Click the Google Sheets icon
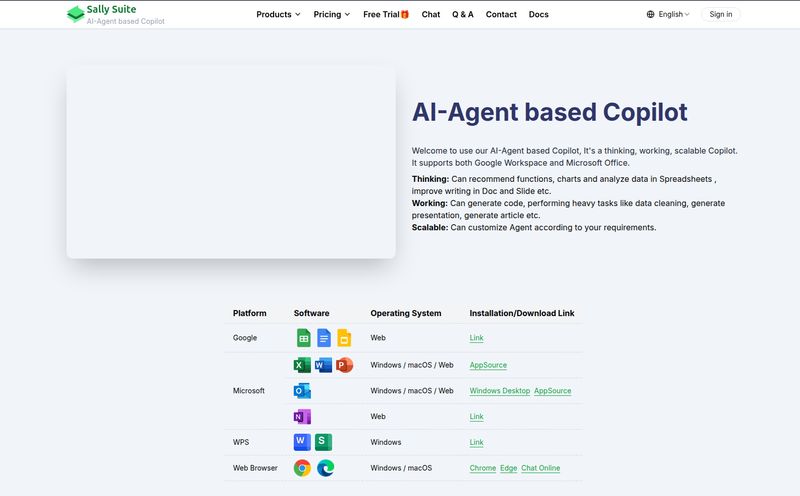The image size is (800, 496). coord(304,338)
